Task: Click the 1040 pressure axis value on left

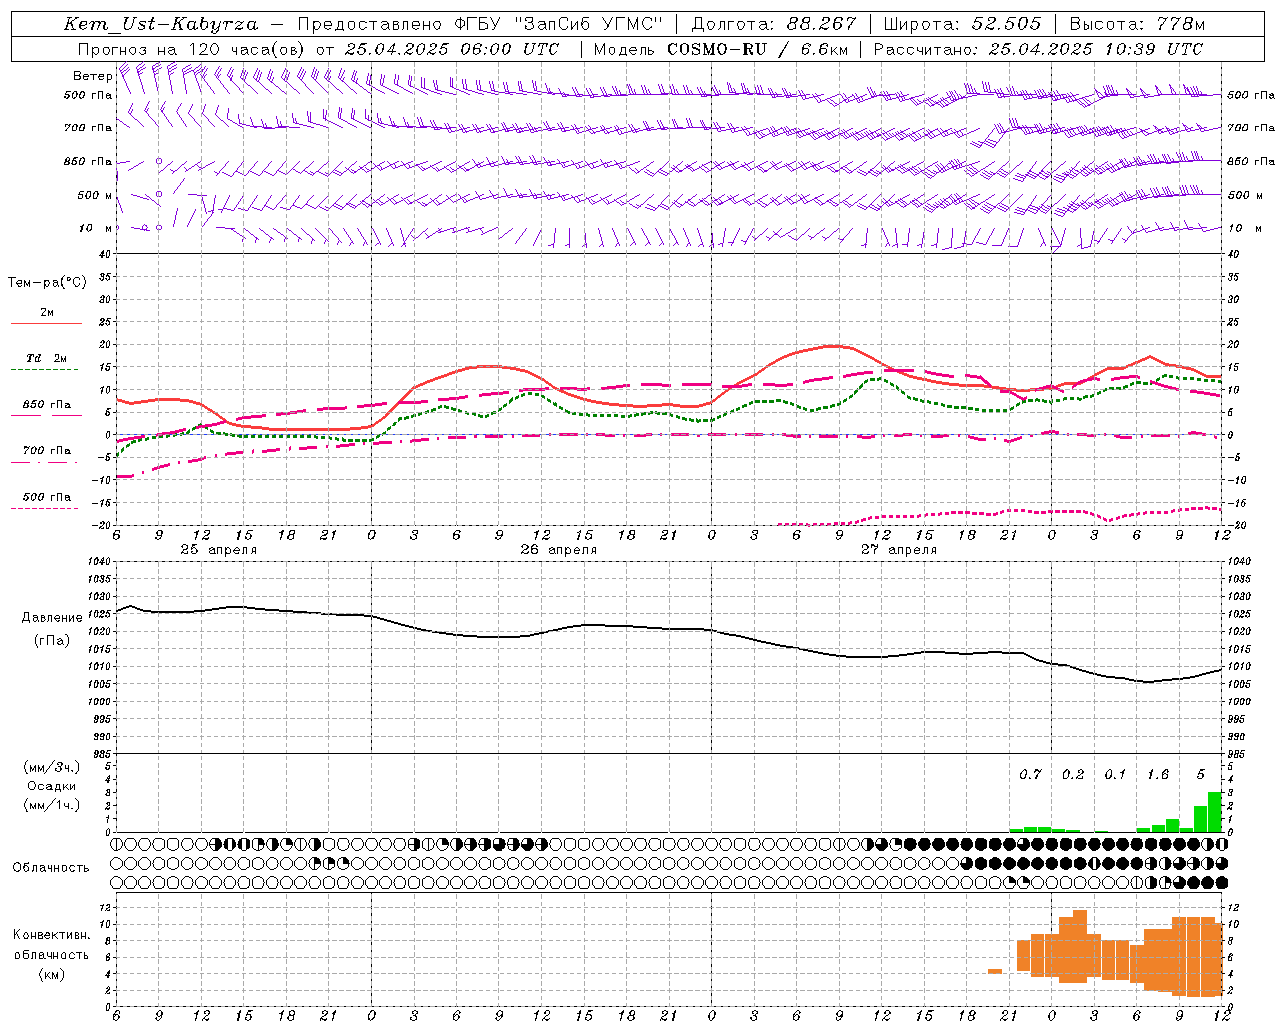Action: (x=97, y=562)
